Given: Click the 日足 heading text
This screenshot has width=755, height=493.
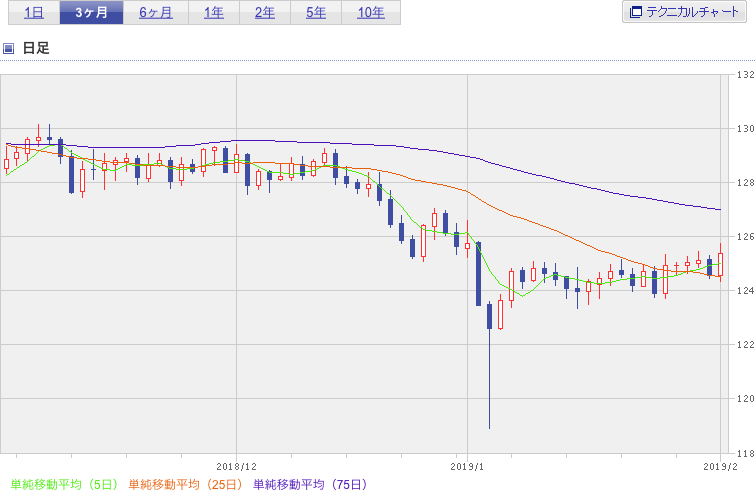Looking at the screenshot, I should tap(36, 48).
